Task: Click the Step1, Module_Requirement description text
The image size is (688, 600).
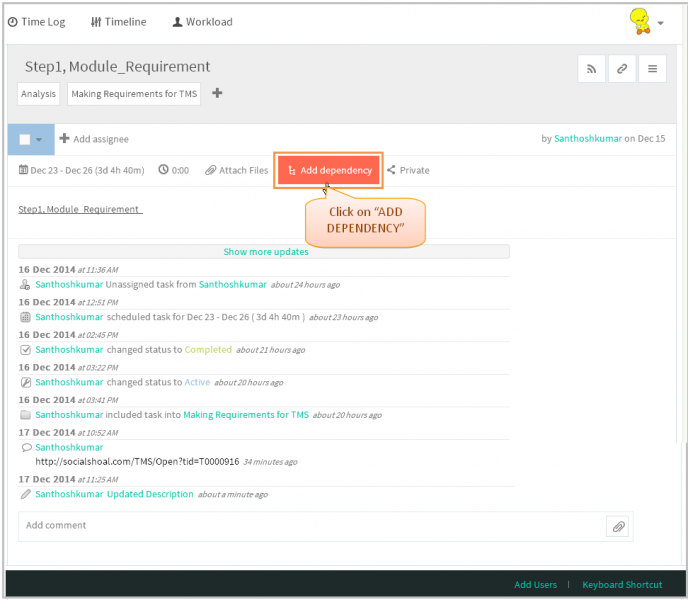Action: (80, 209)
